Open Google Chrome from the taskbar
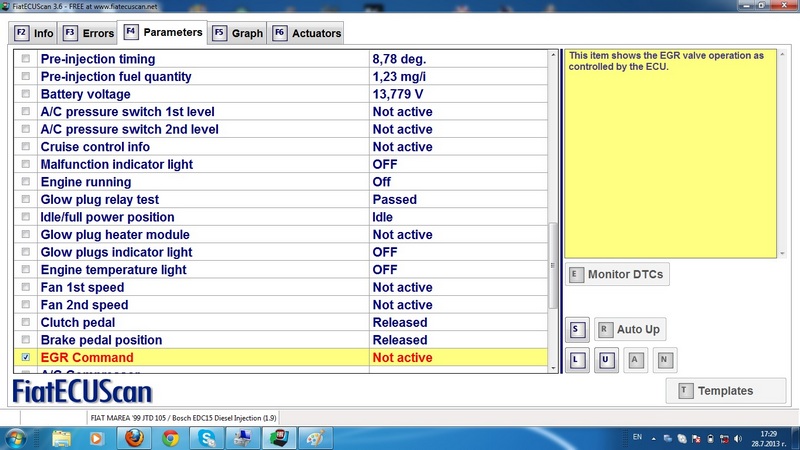 170,438
